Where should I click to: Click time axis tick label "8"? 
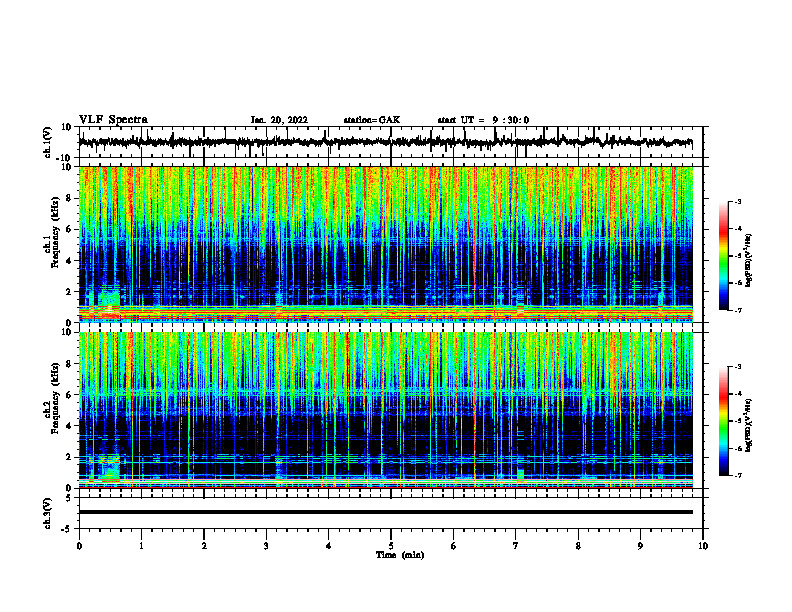(578, 546)
